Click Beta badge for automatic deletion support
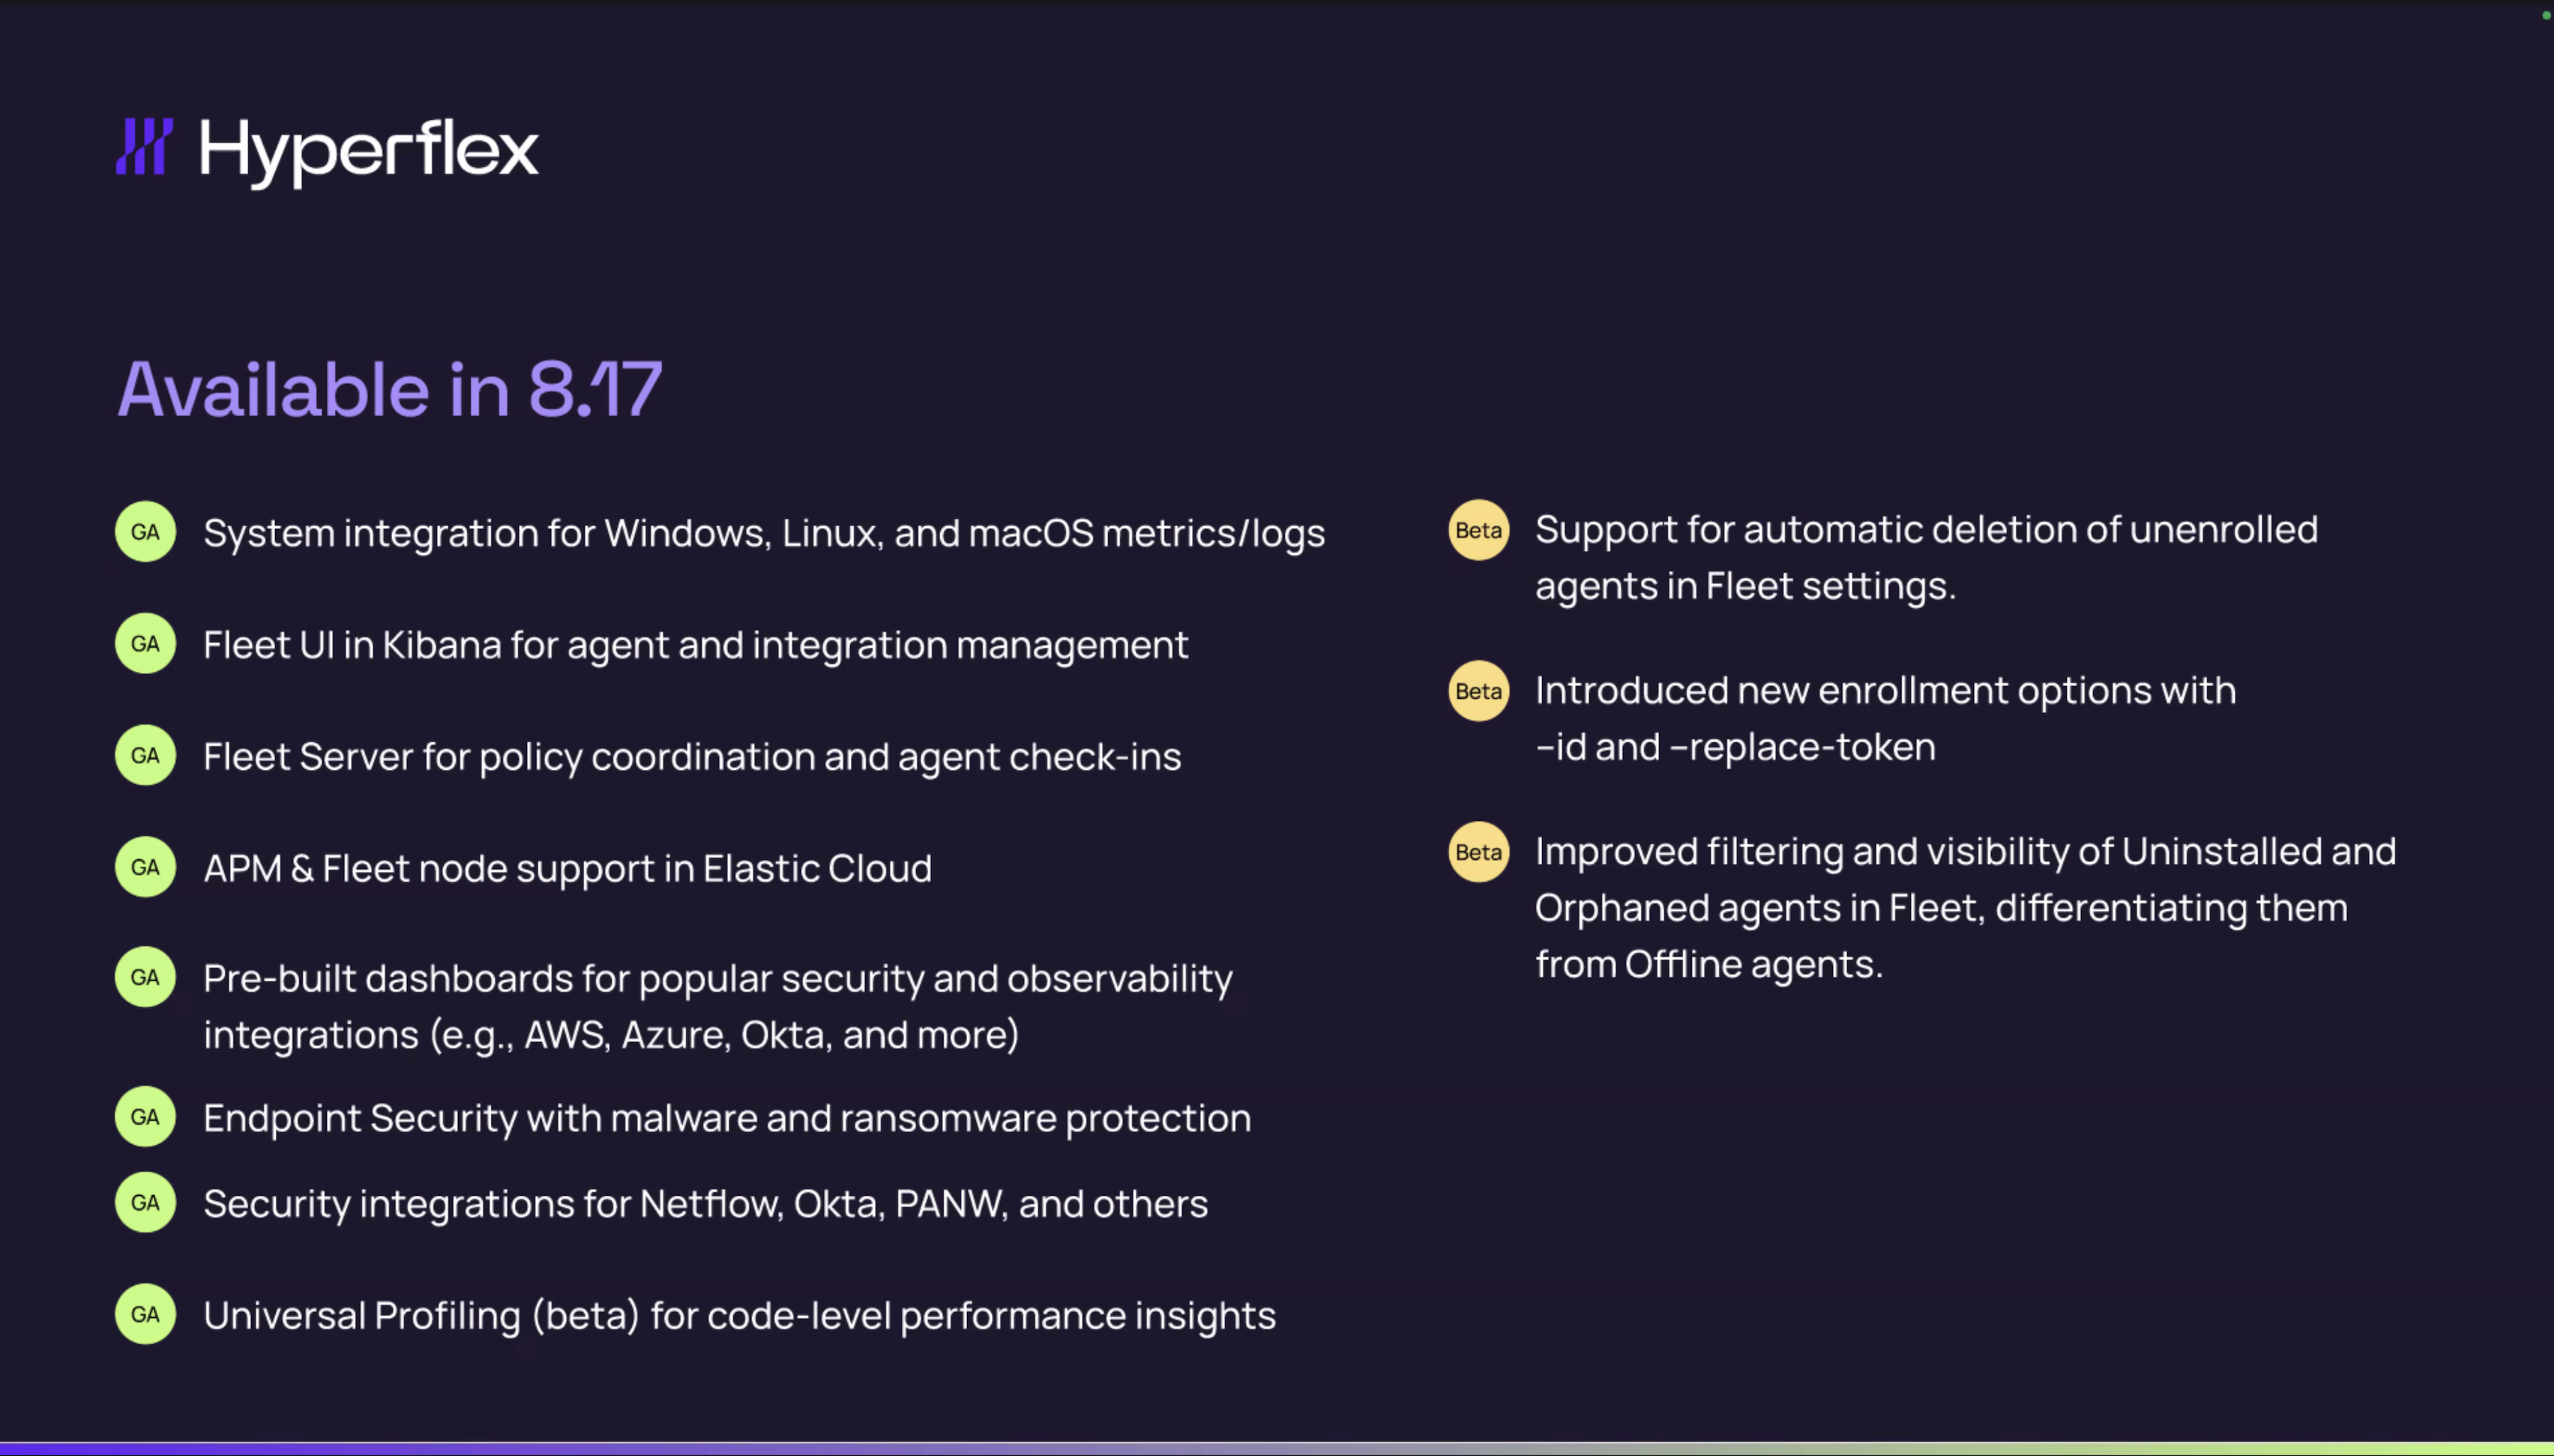 tap(1478, 530)
